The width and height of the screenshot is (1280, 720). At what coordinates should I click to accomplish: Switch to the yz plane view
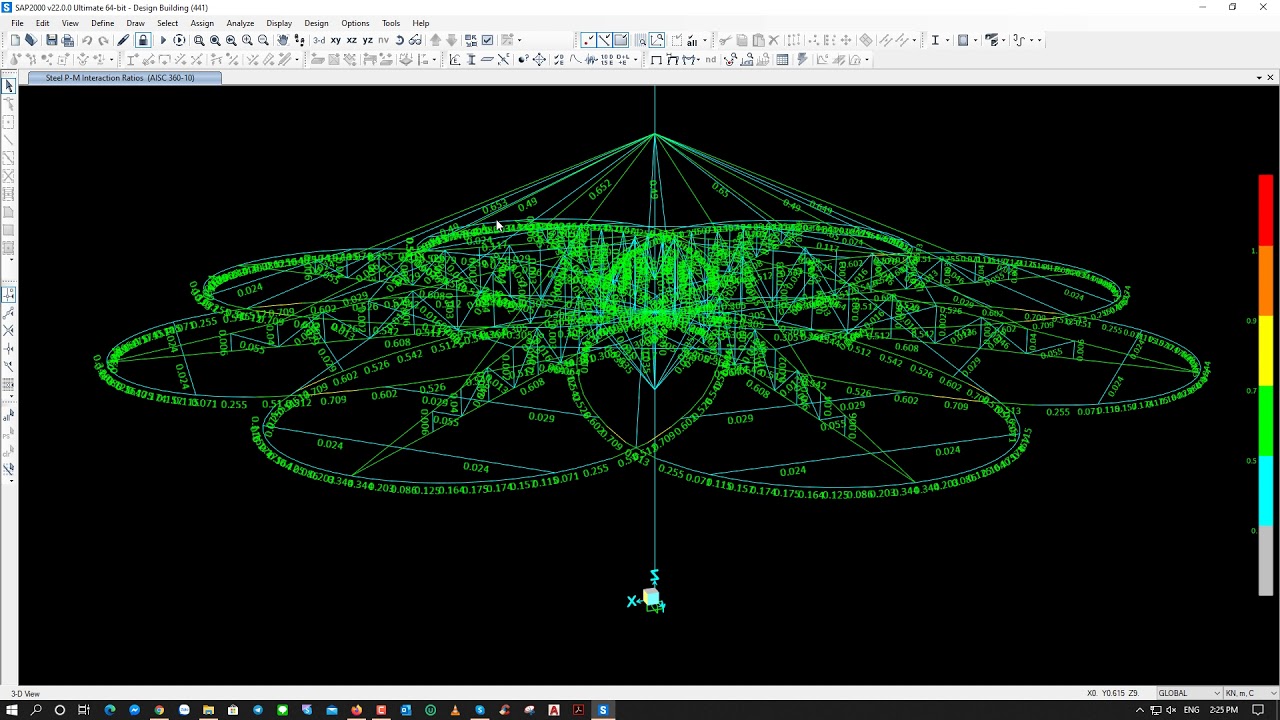point(367,40)
